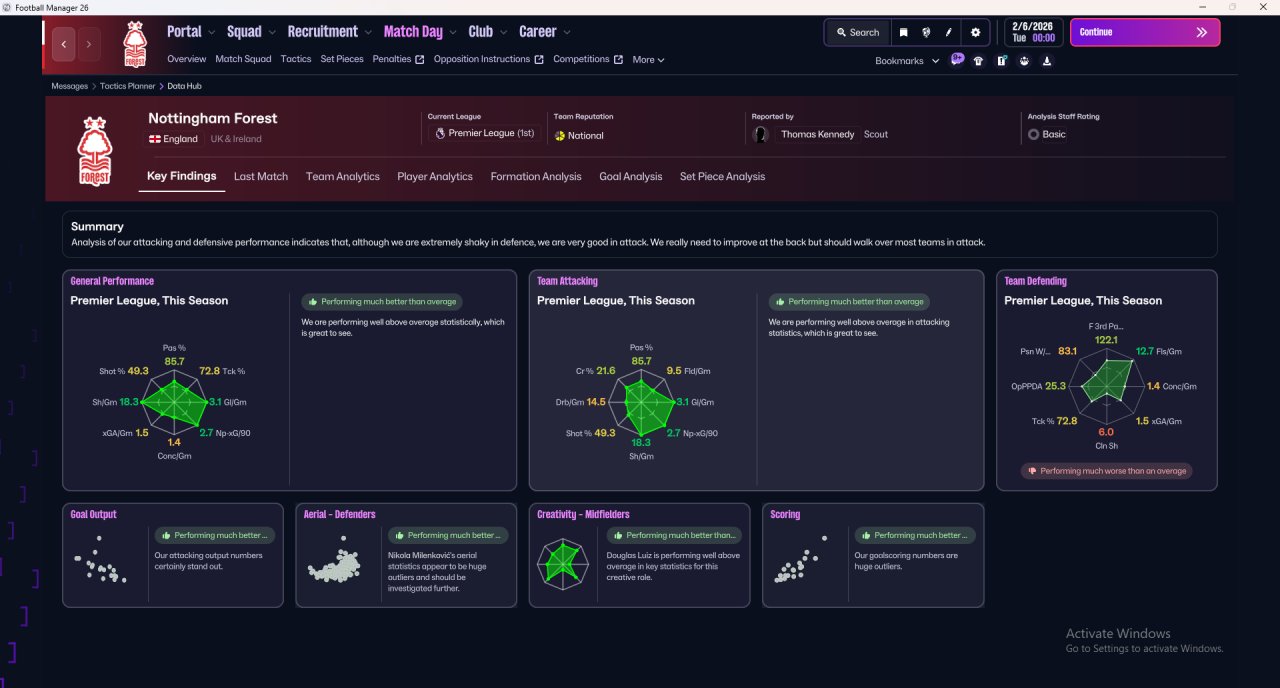Click the Search field

point(858,32)
